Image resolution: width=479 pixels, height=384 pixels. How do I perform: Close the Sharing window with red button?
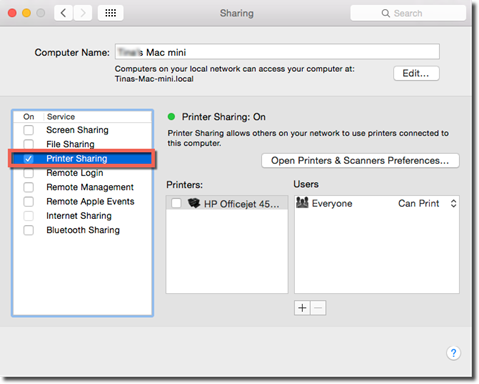[x=12, y=13]
